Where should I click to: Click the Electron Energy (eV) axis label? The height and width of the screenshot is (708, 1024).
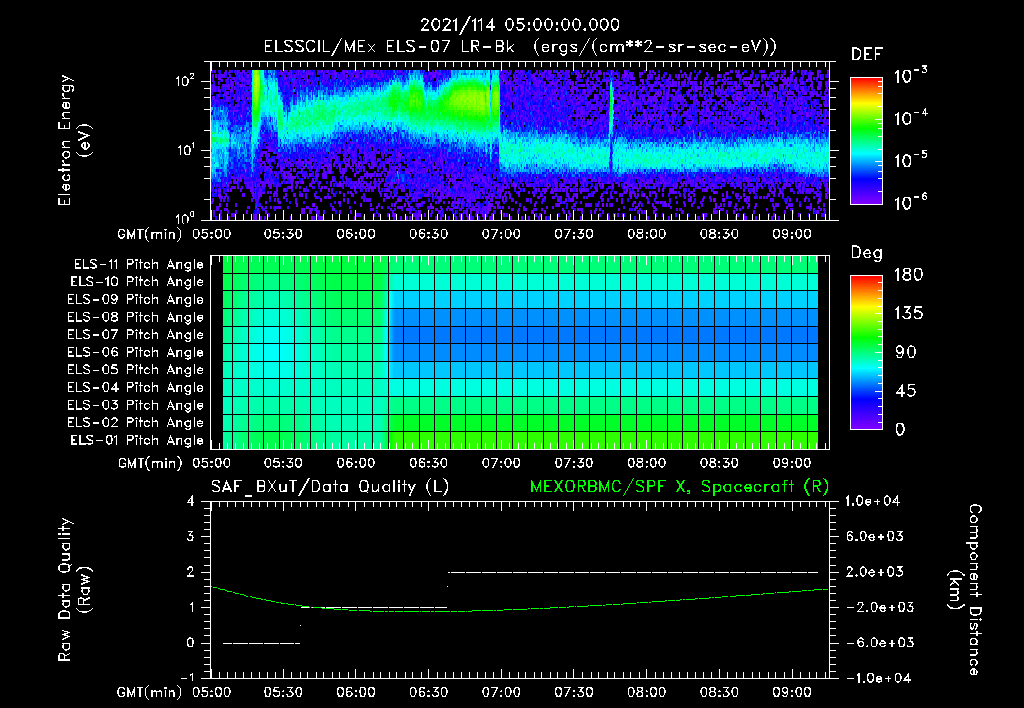(74, 140)
